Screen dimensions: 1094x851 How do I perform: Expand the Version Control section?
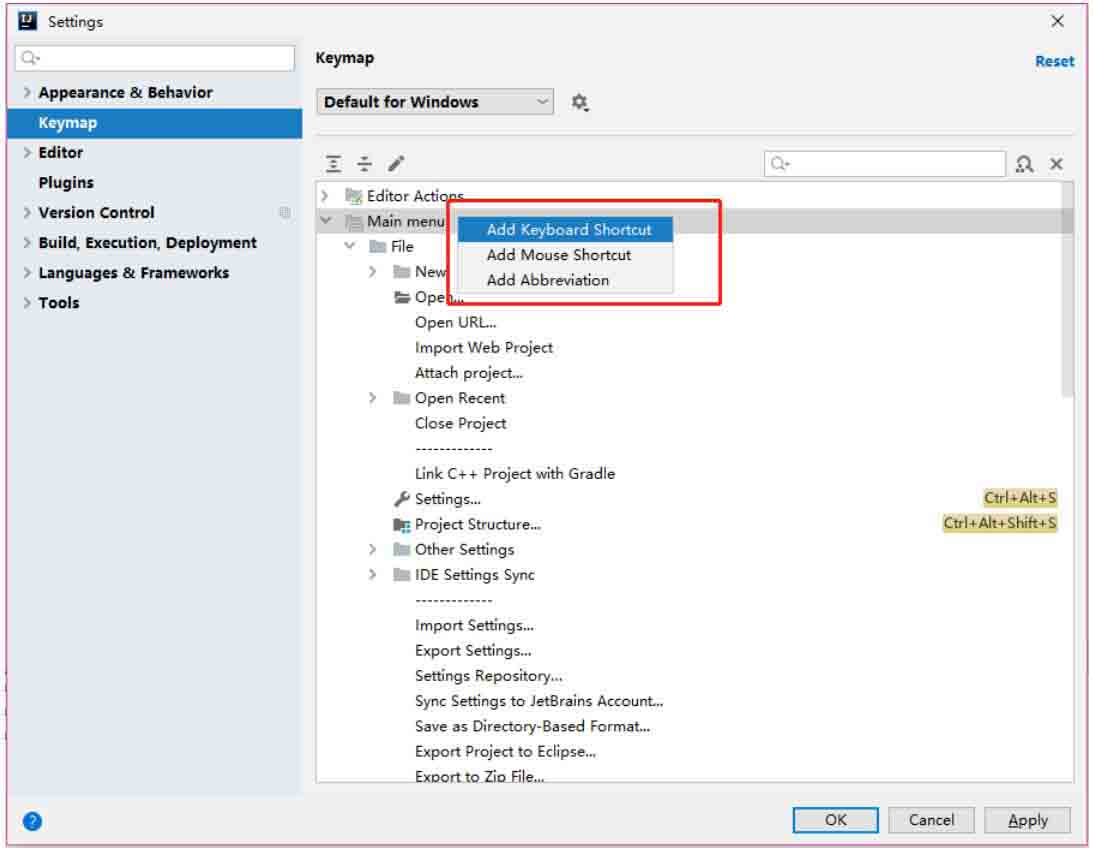(27, 212)
